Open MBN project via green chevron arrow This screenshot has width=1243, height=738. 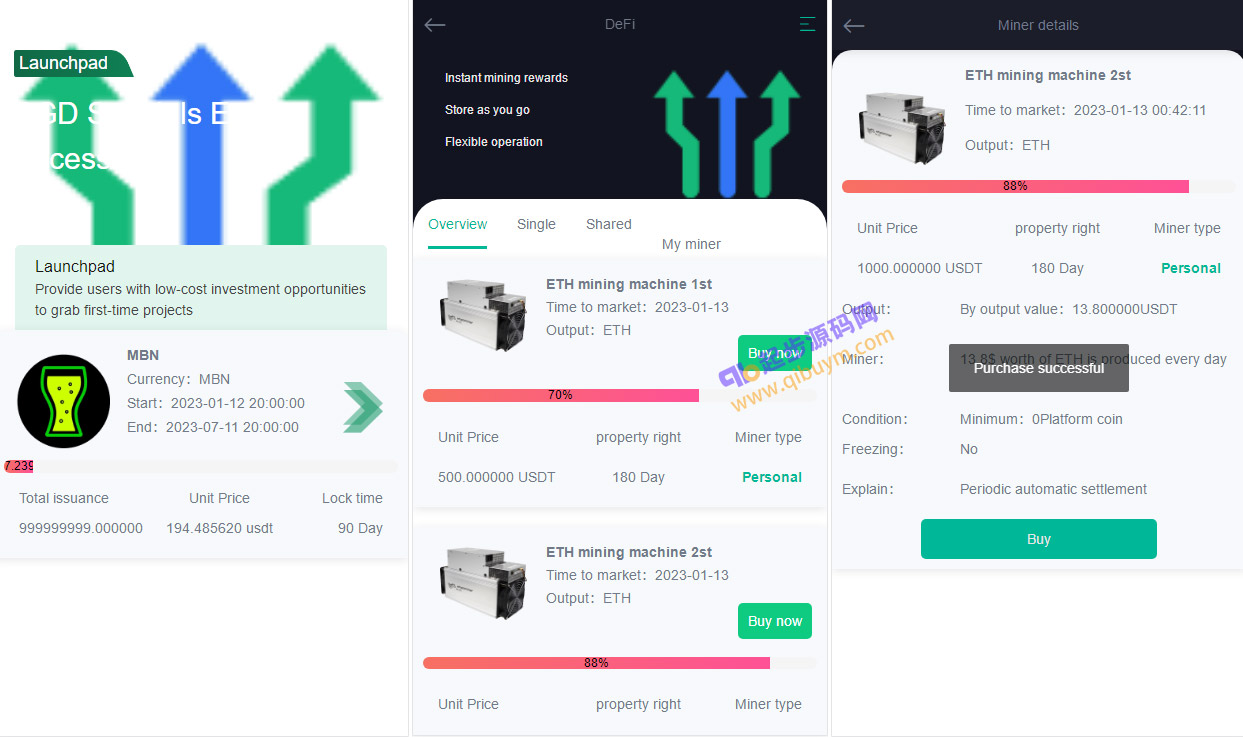(x=362, y=406)
